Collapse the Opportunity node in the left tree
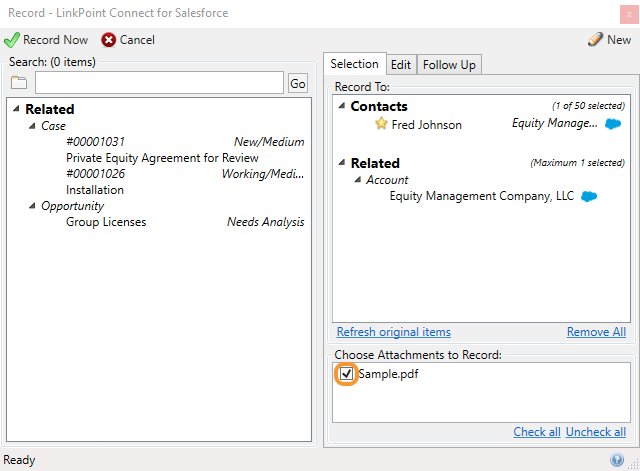The width and height of the screenshot is (640, 471). pyautogui.click(x=32, y=206)
